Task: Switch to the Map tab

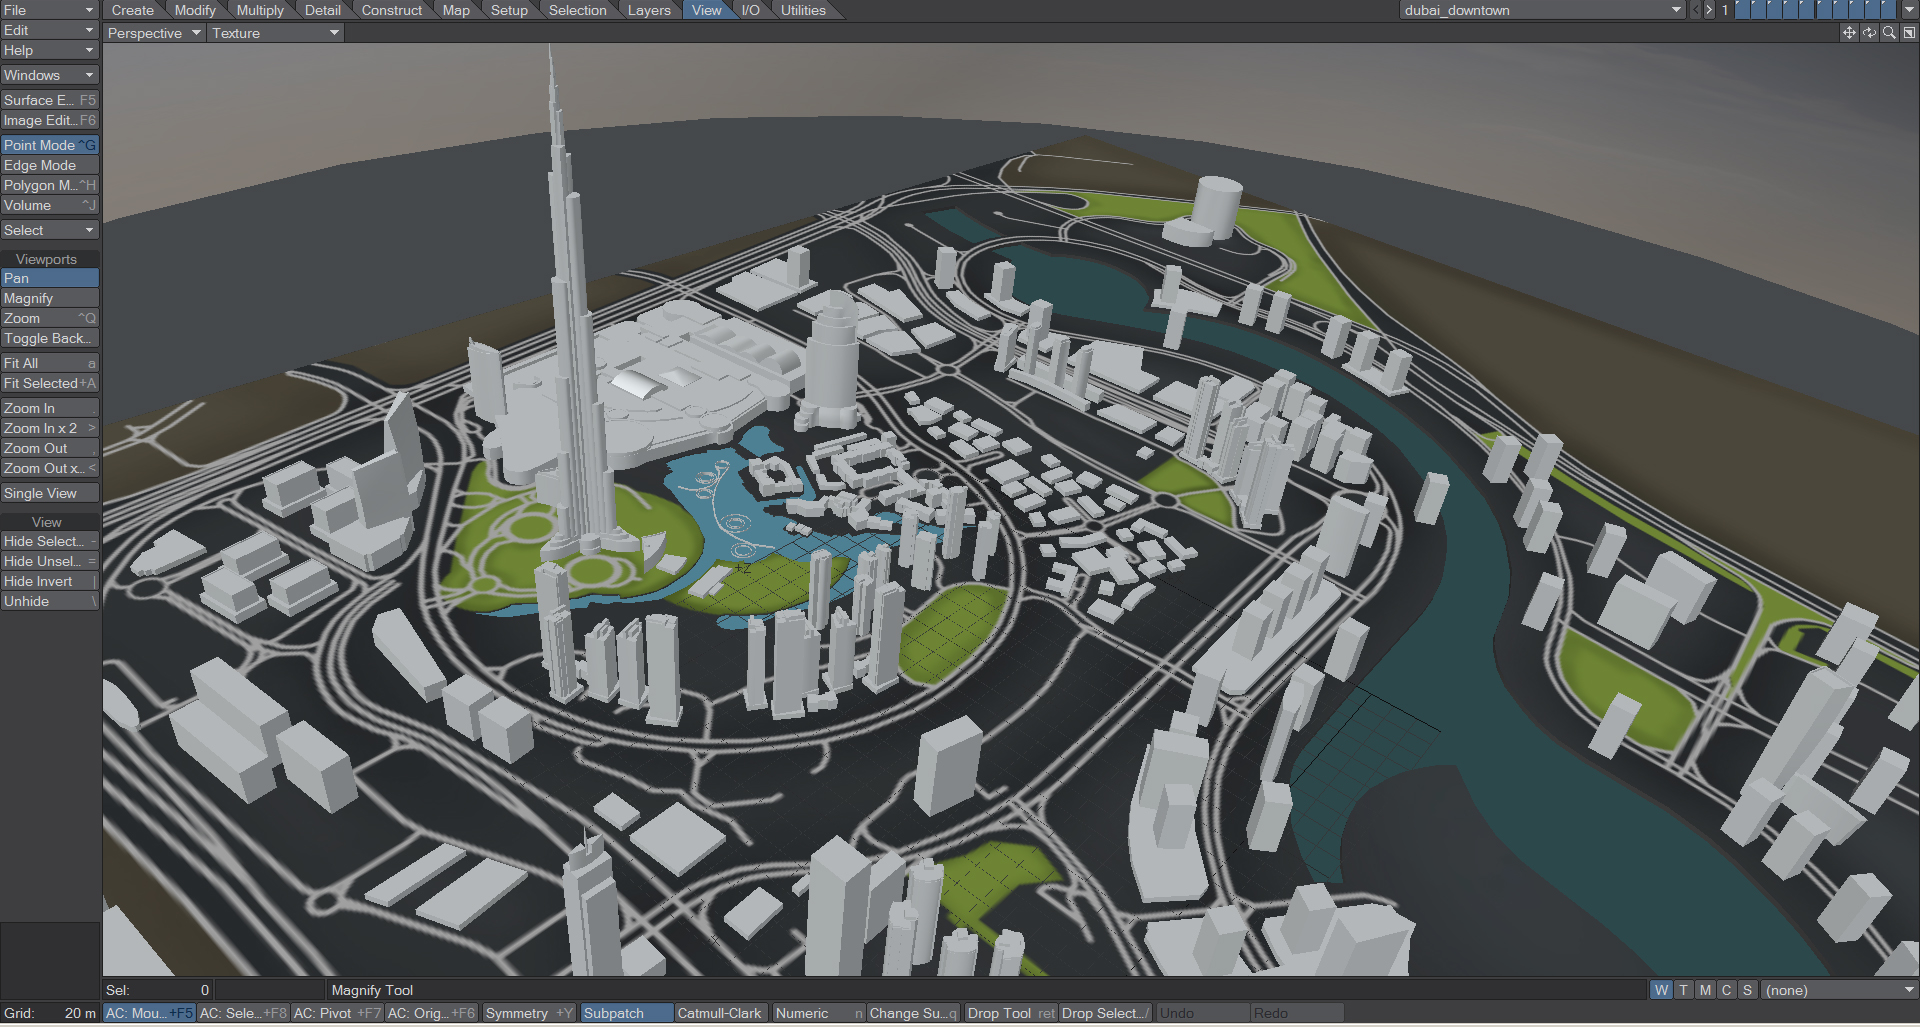Action: 455,10
